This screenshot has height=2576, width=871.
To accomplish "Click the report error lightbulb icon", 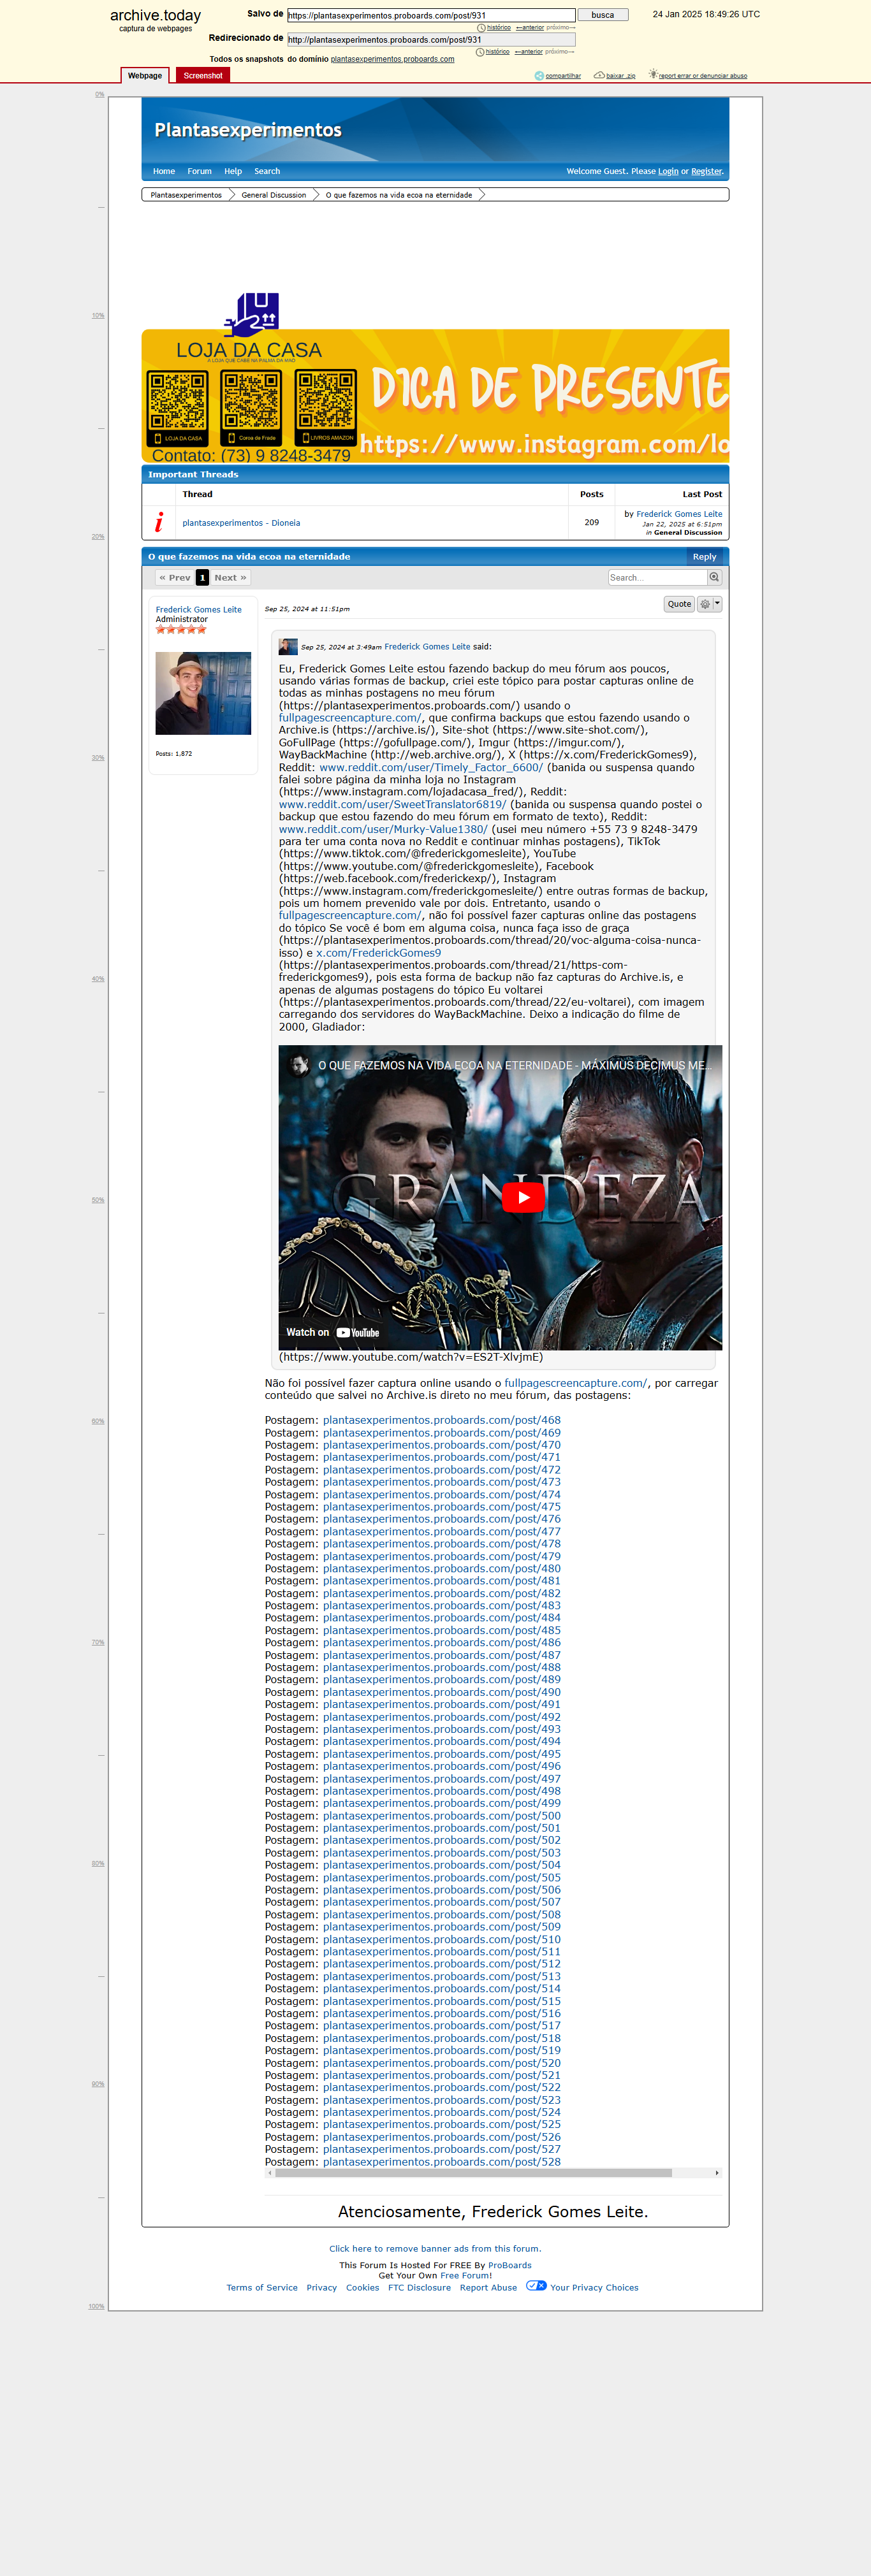I will [653, 75].
